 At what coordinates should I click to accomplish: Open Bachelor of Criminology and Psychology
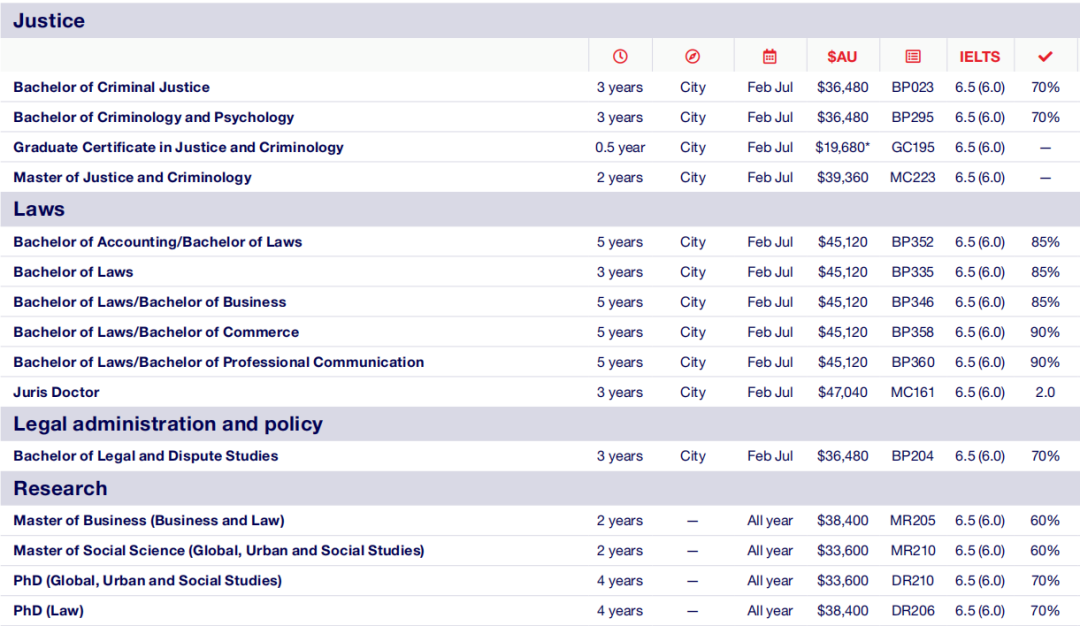click(154, 117)
